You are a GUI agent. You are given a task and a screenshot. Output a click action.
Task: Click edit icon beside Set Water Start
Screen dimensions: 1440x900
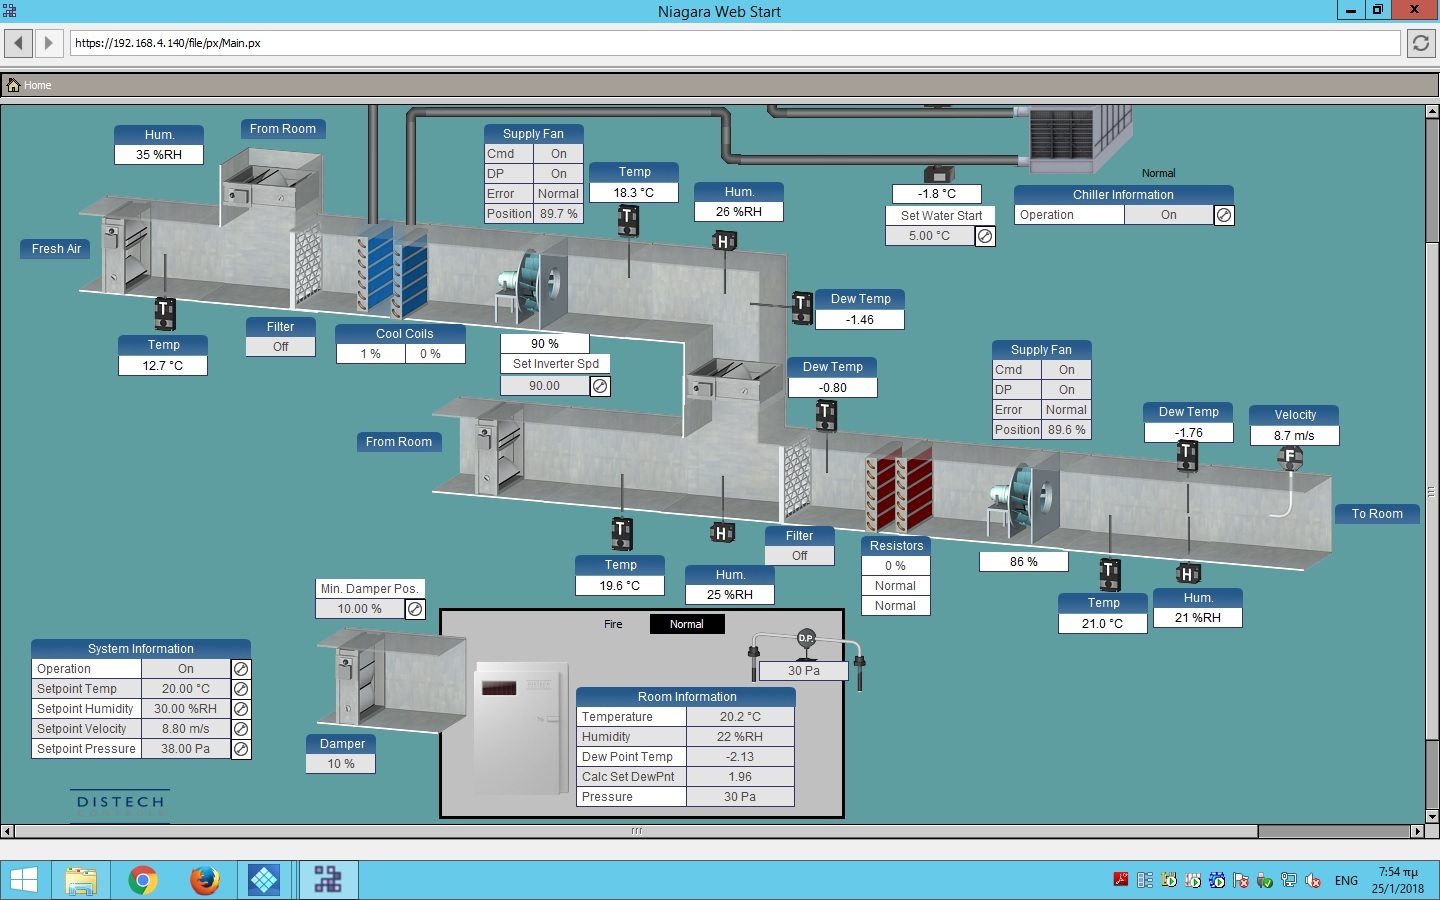[x=985, y=236]
